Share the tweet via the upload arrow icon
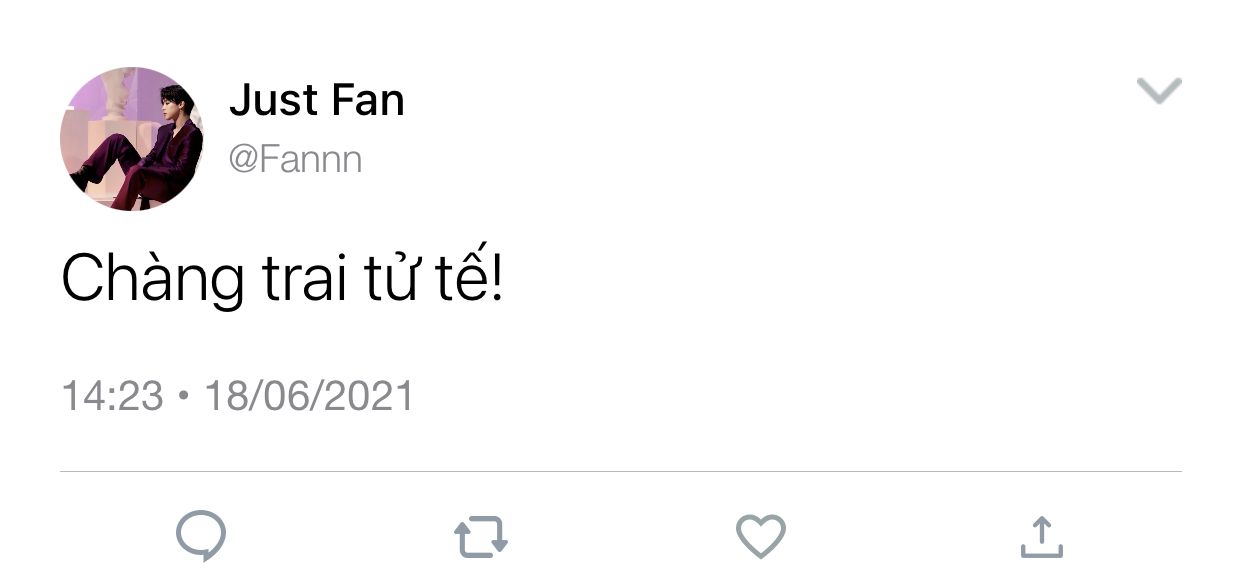Screen dimensions: 1242x588 pos(1041,537)
